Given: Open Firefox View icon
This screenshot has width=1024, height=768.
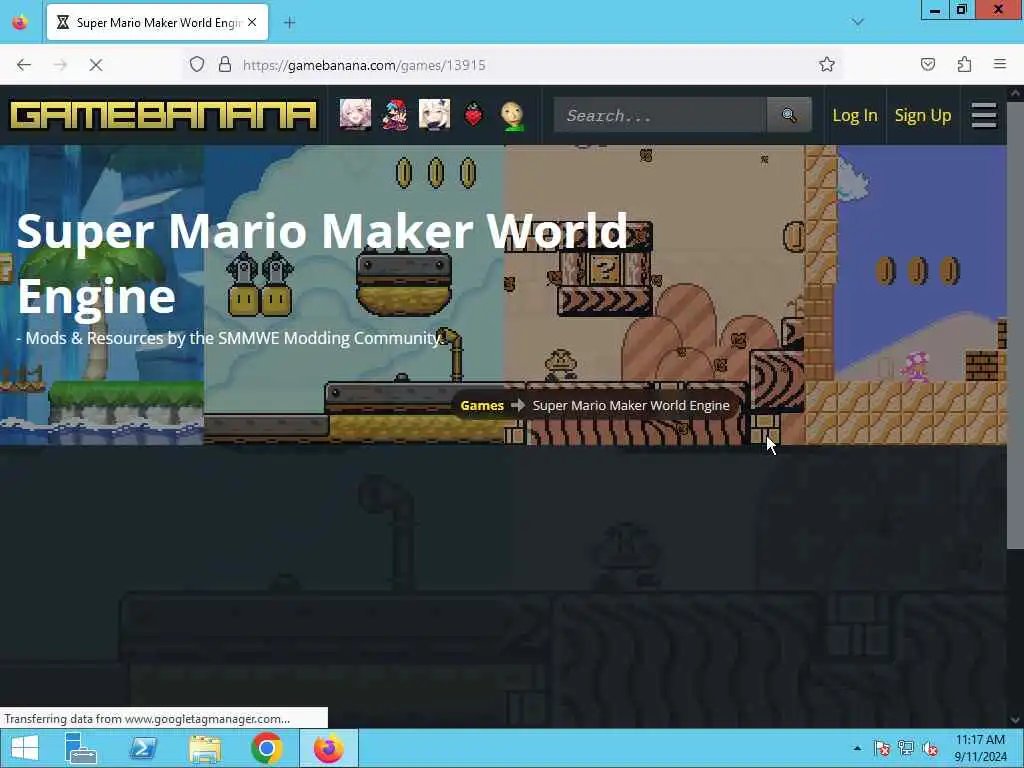Looking at the screenshot, I should pyautogui.click(x=20, y=23).
